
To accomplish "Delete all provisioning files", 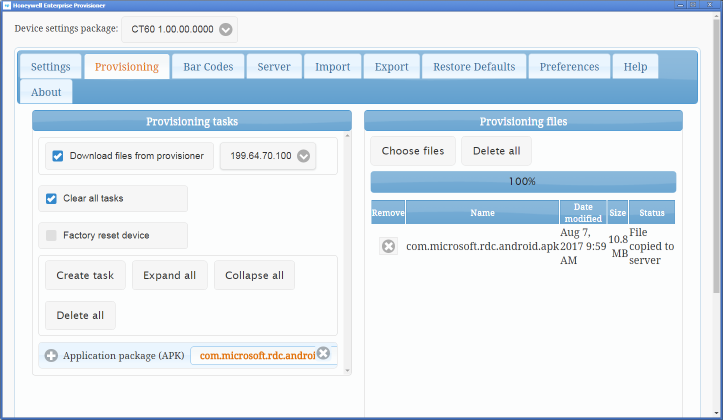I will coord(497,151).
